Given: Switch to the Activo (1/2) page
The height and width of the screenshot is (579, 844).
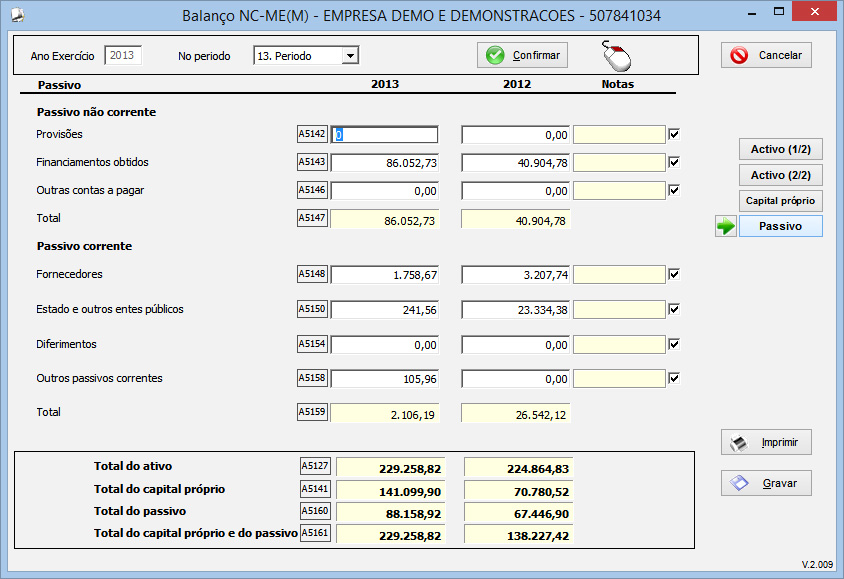Looking at the screenshot, I should [x=780, y=149].
